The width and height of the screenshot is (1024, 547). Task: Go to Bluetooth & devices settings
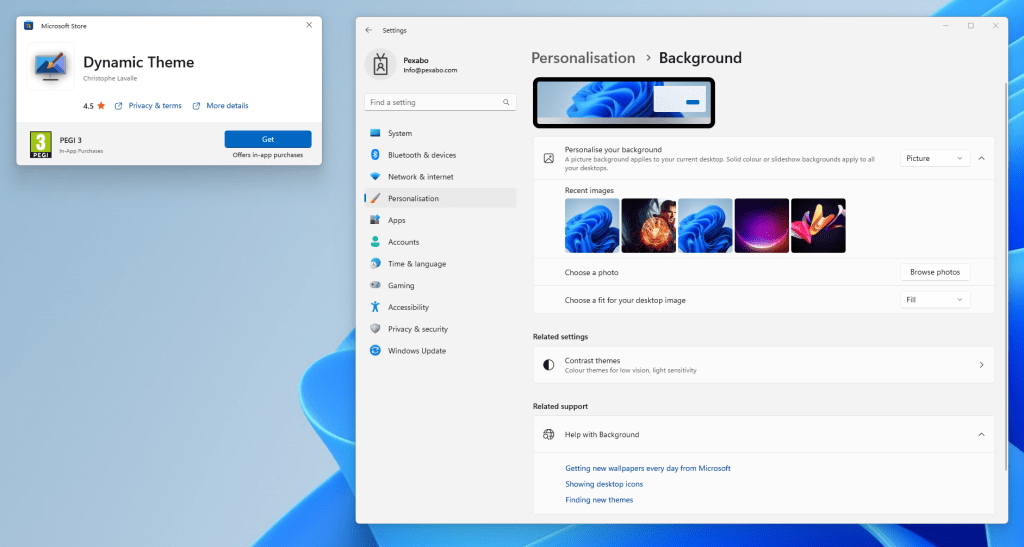[x=440, y=155]
